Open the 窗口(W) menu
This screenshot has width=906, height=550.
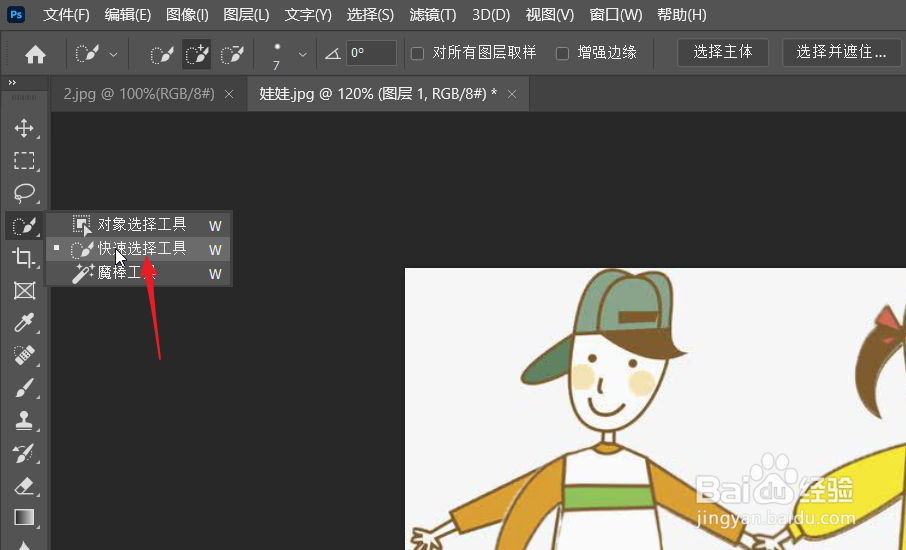coord(615,14)
